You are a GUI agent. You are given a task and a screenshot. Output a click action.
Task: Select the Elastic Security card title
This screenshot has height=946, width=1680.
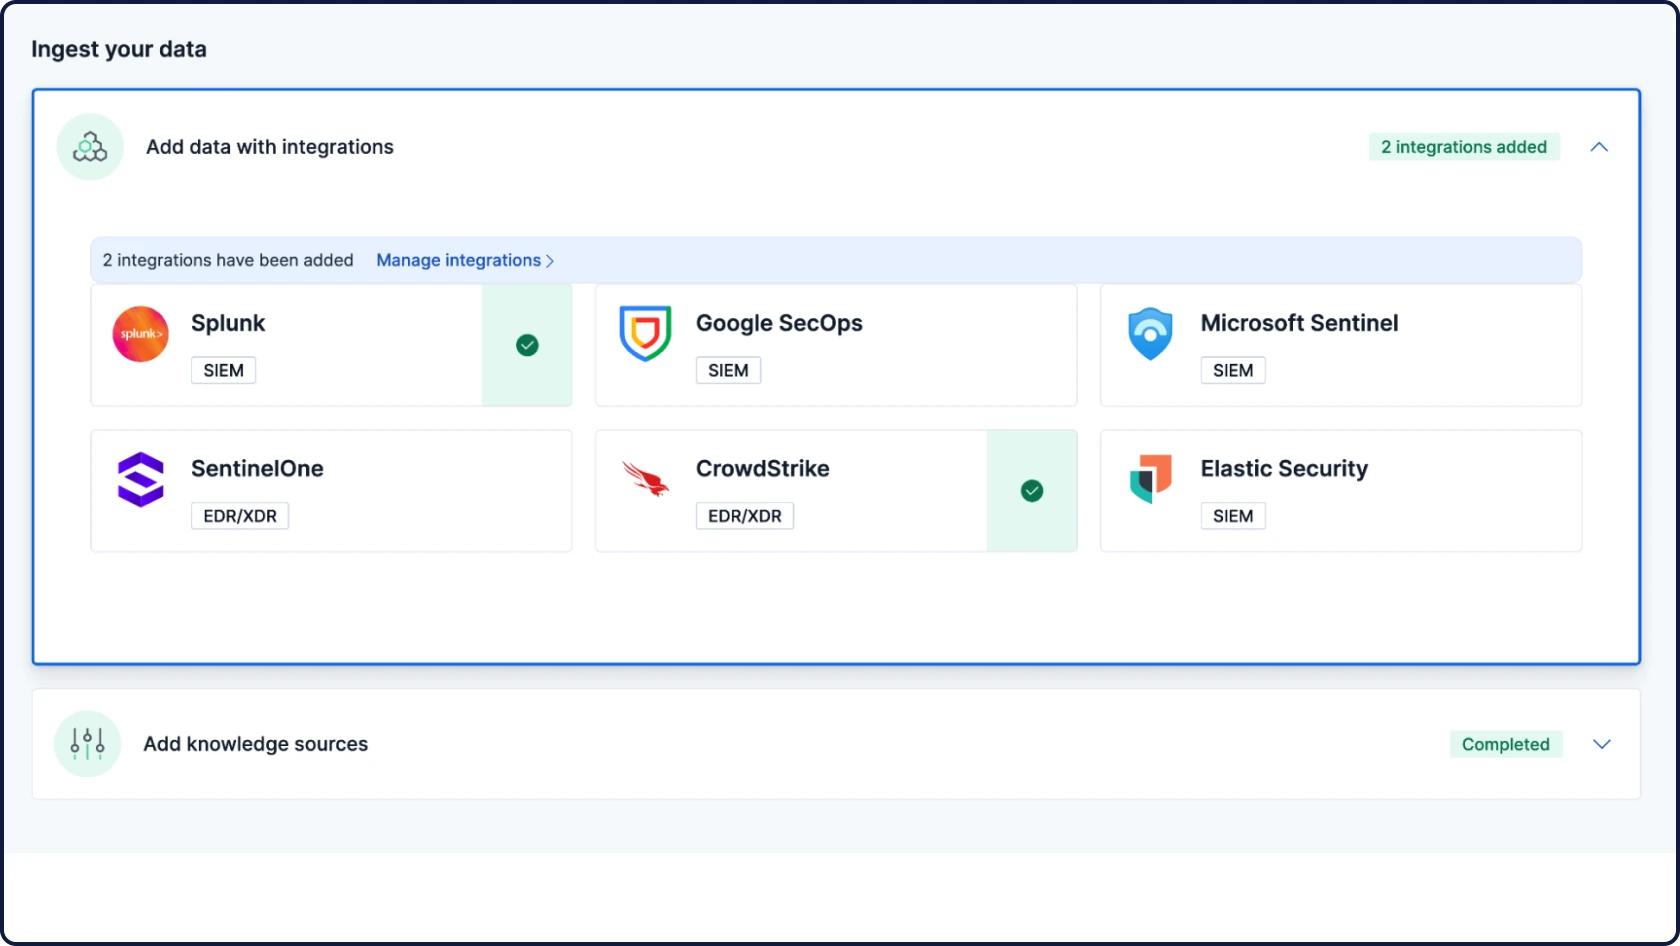tap(1284, 469)
